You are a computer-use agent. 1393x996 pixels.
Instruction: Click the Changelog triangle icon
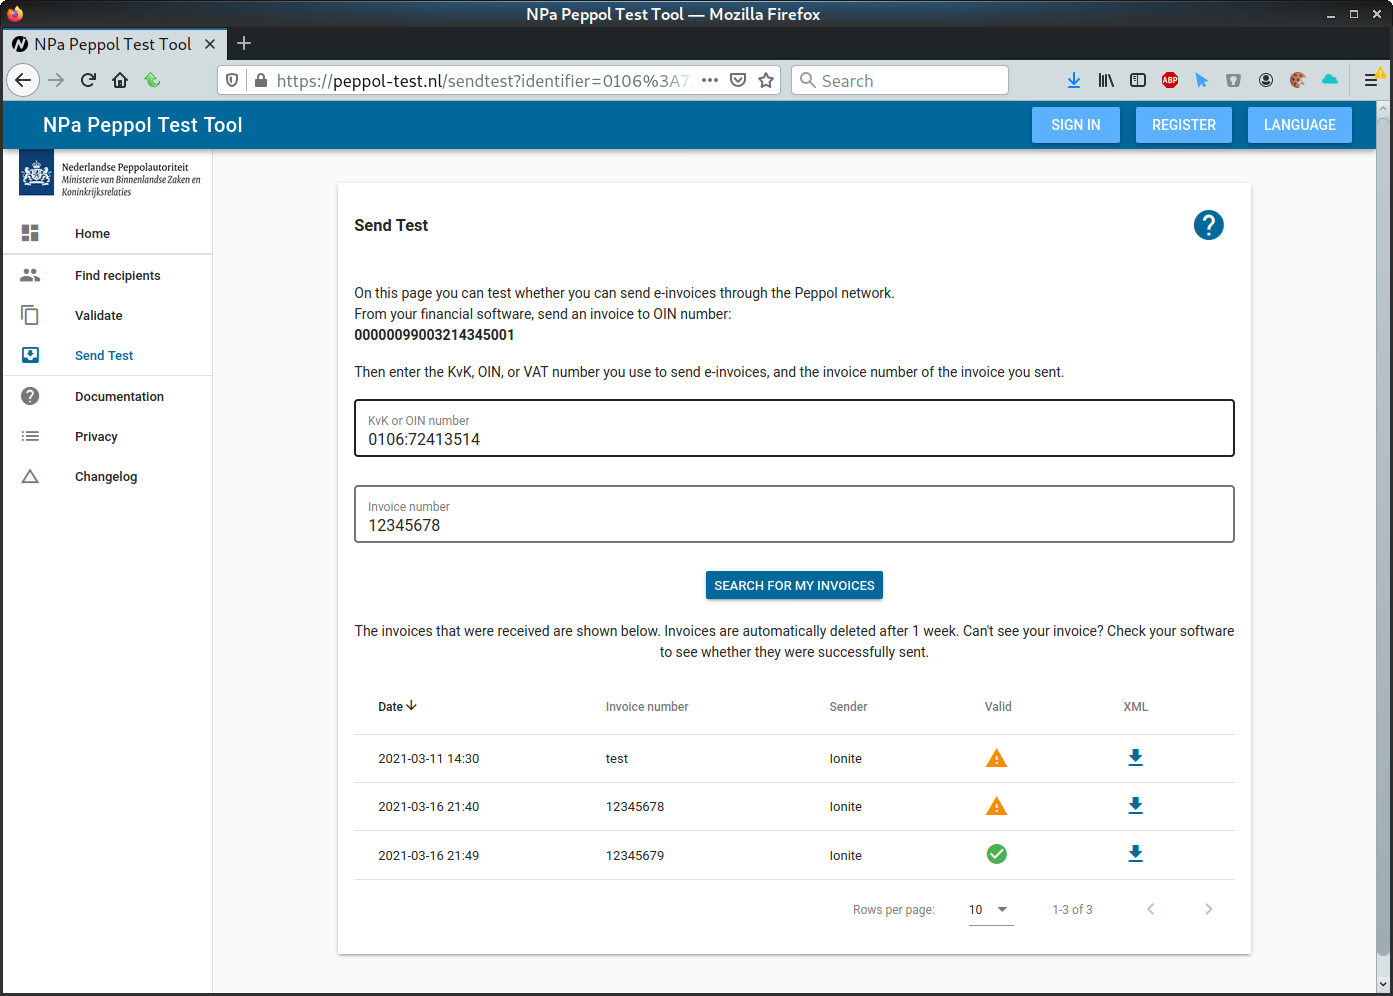[x=30, y=476]
